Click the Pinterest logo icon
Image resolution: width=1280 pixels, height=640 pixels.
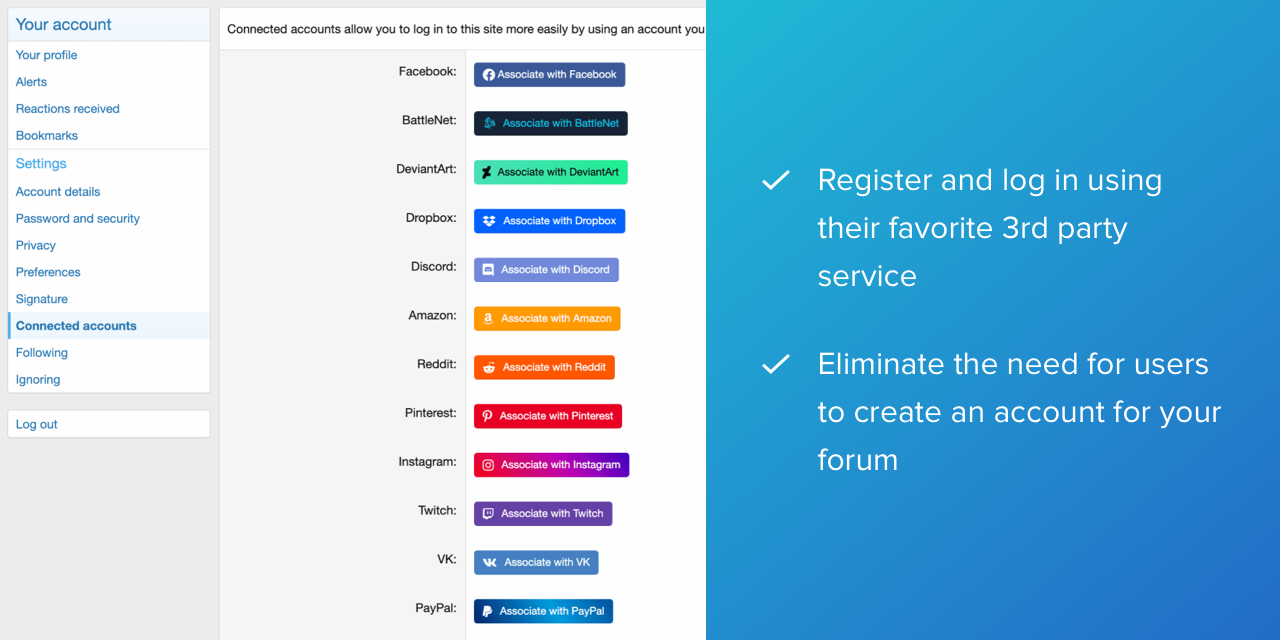[x=488, y=416]
